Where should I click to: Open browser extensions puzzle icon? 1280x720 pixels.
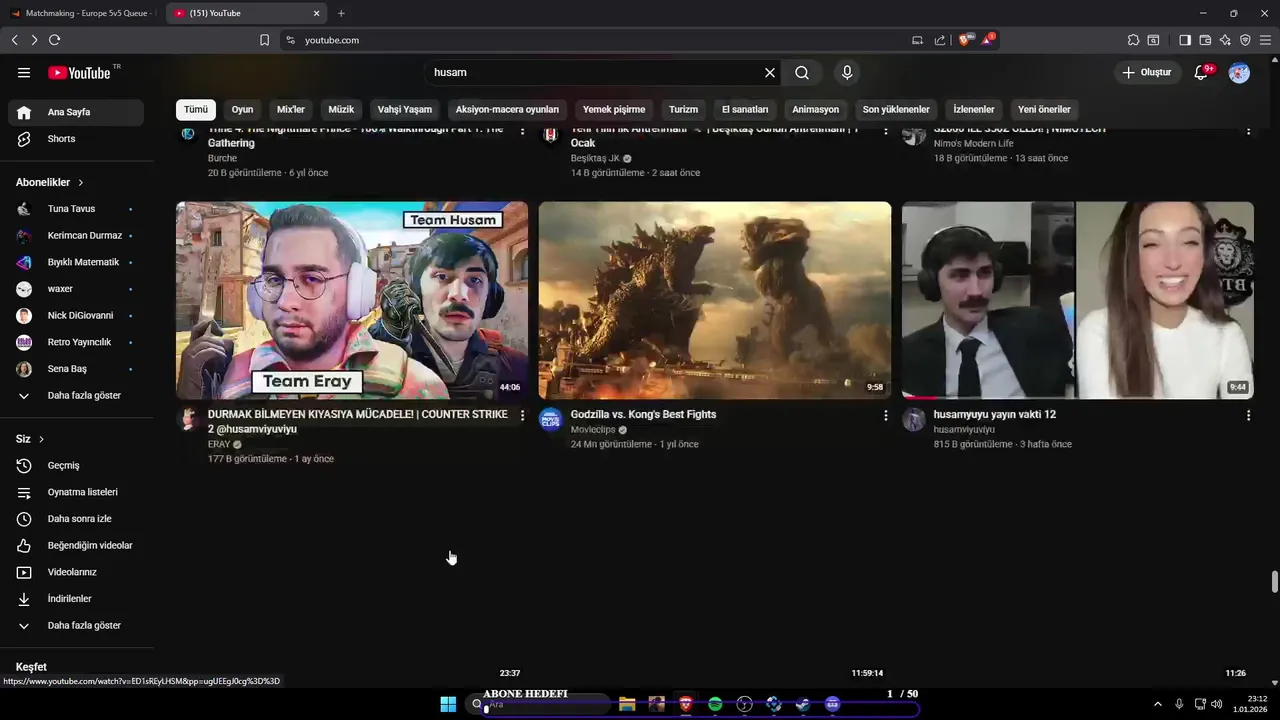pyautogui.click(x=1133, y=40)
